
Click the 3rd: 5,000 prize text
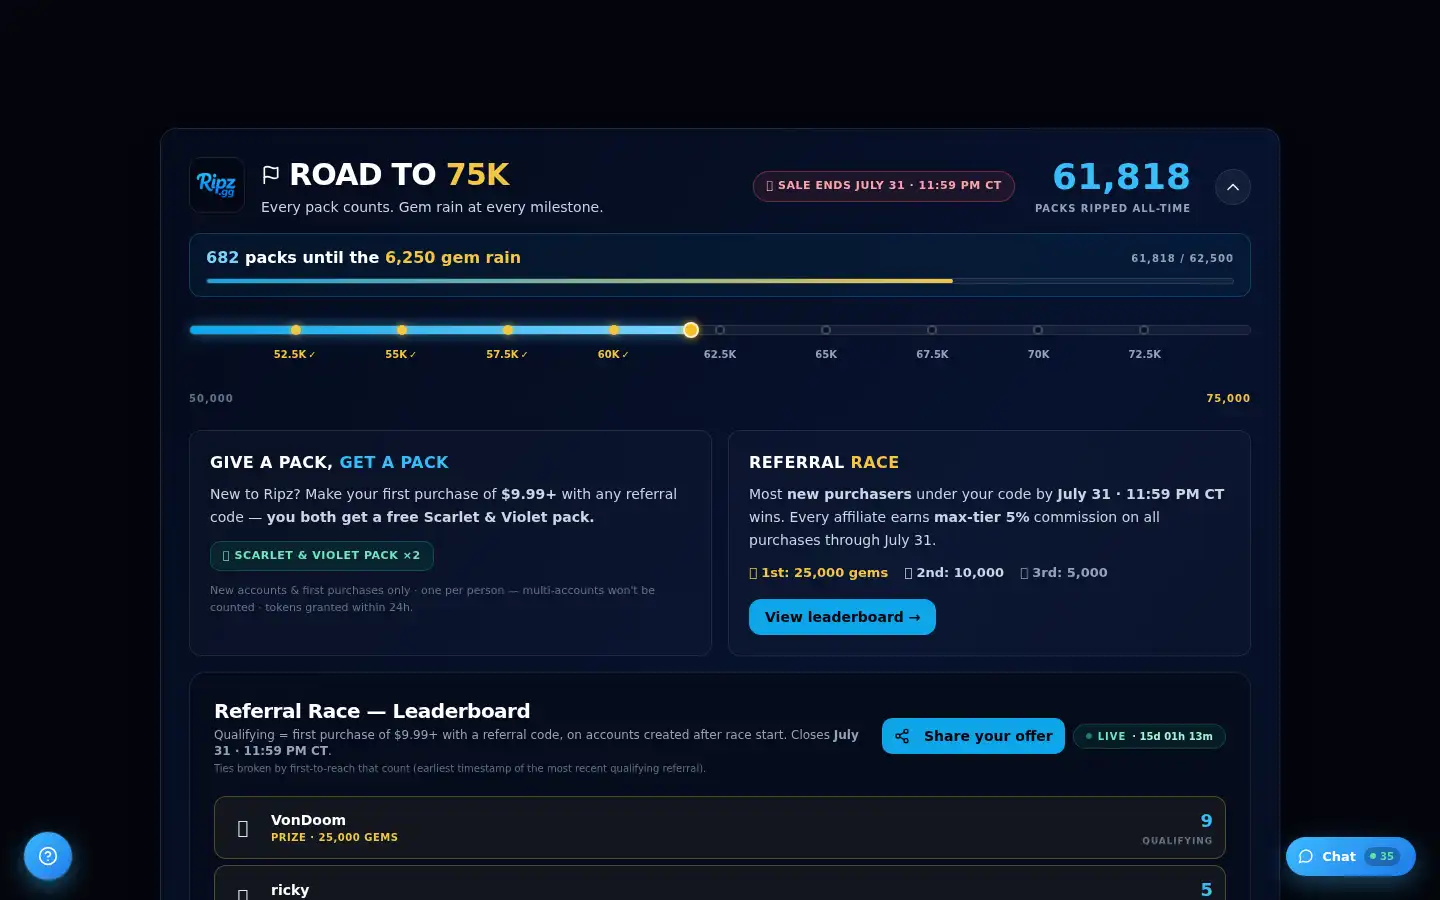pos(1064,573)
